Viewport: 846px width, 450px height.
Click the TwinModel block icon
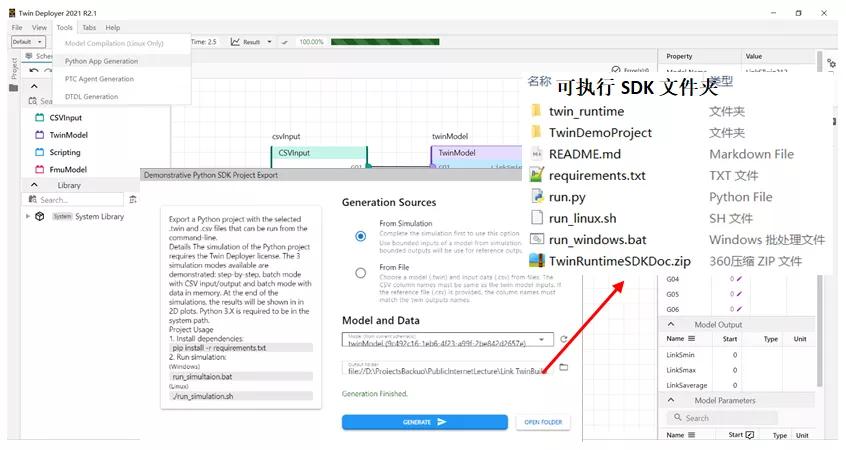(39, 135)
